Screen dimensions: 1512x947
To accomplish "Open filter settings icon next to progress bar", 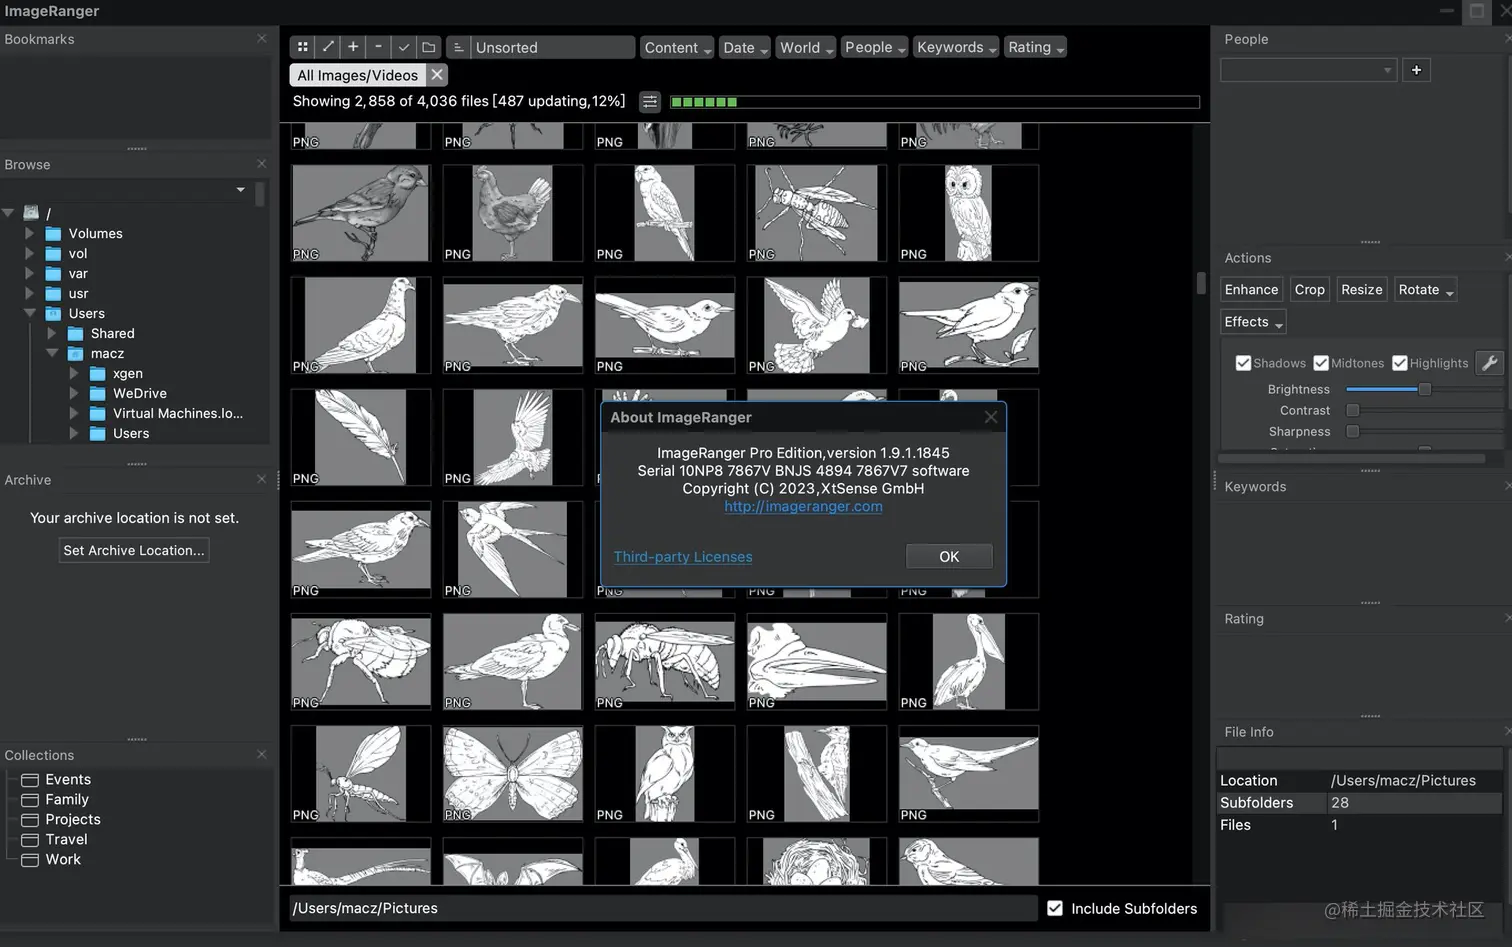I will tap(650, 101).
